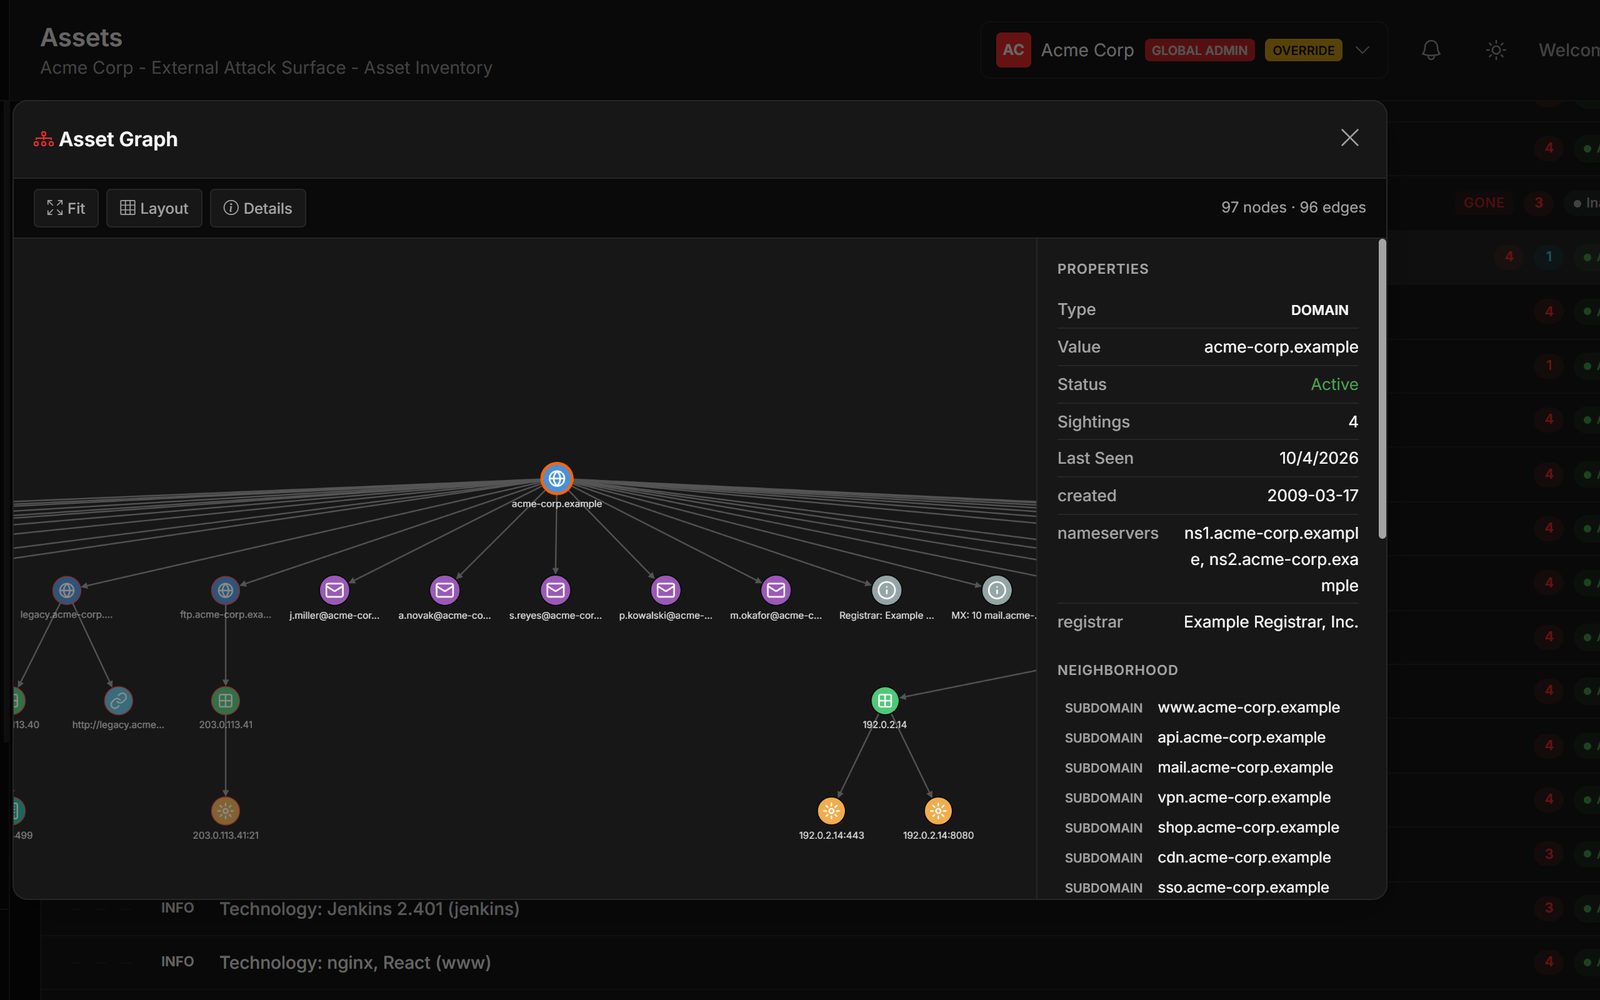This screenshot has height=1000, width=1600.
Task: Select the ftp.acme-corp.exa... subdomain node
Action: [226, 590]
